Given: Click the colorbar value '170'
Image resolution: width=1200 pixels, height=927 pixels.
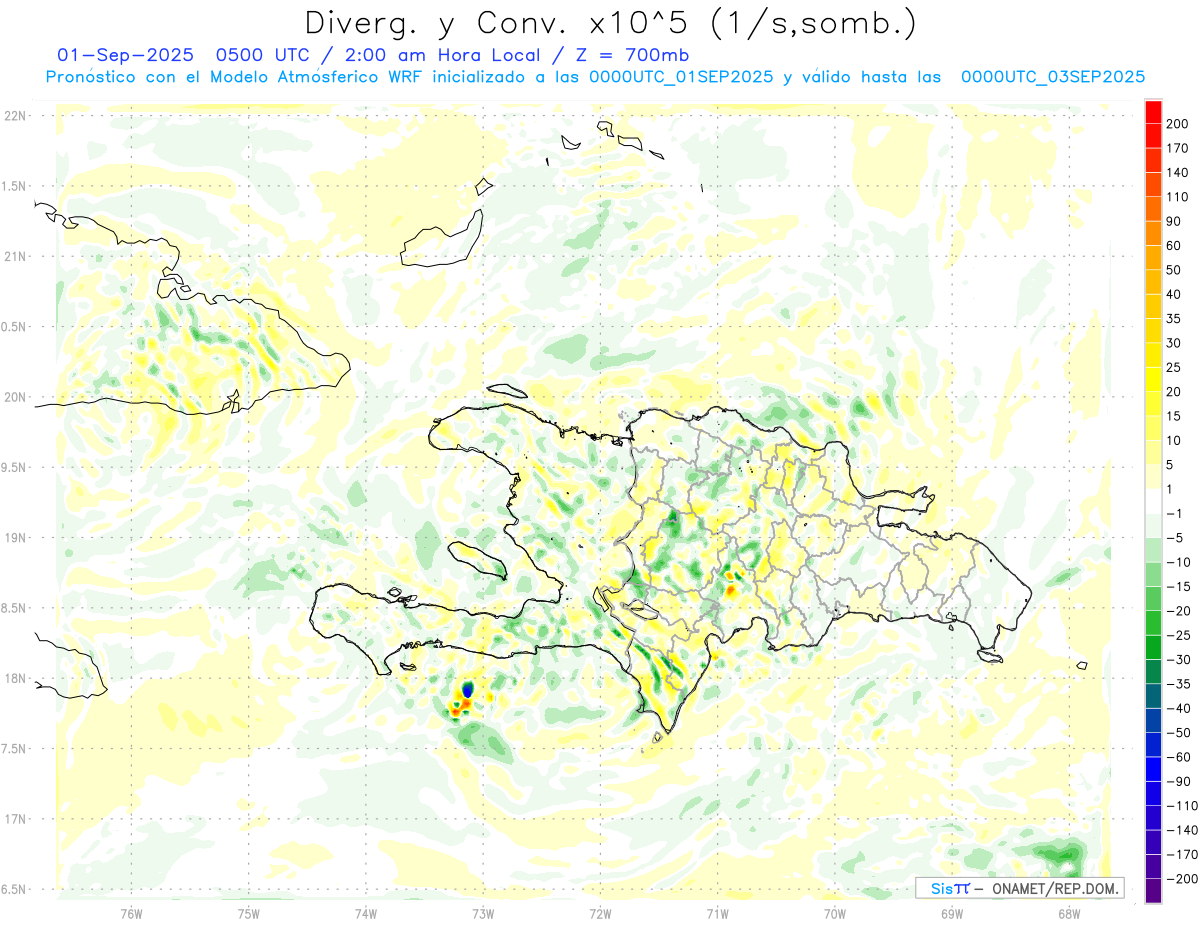Looking at the screenshot, I should (x=1178, y=148).
